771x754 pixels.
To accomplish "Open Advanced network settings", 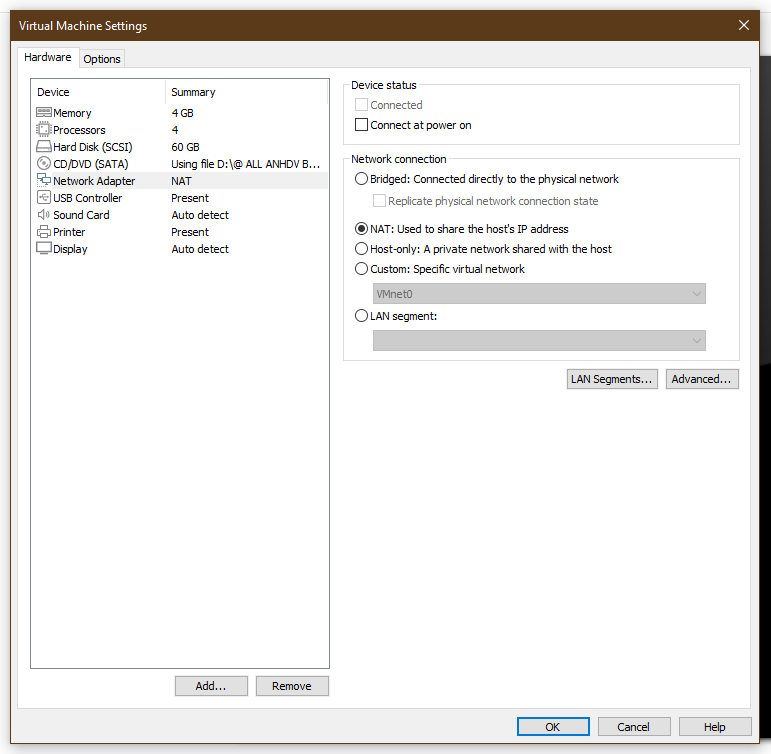I will pos(702,379).
